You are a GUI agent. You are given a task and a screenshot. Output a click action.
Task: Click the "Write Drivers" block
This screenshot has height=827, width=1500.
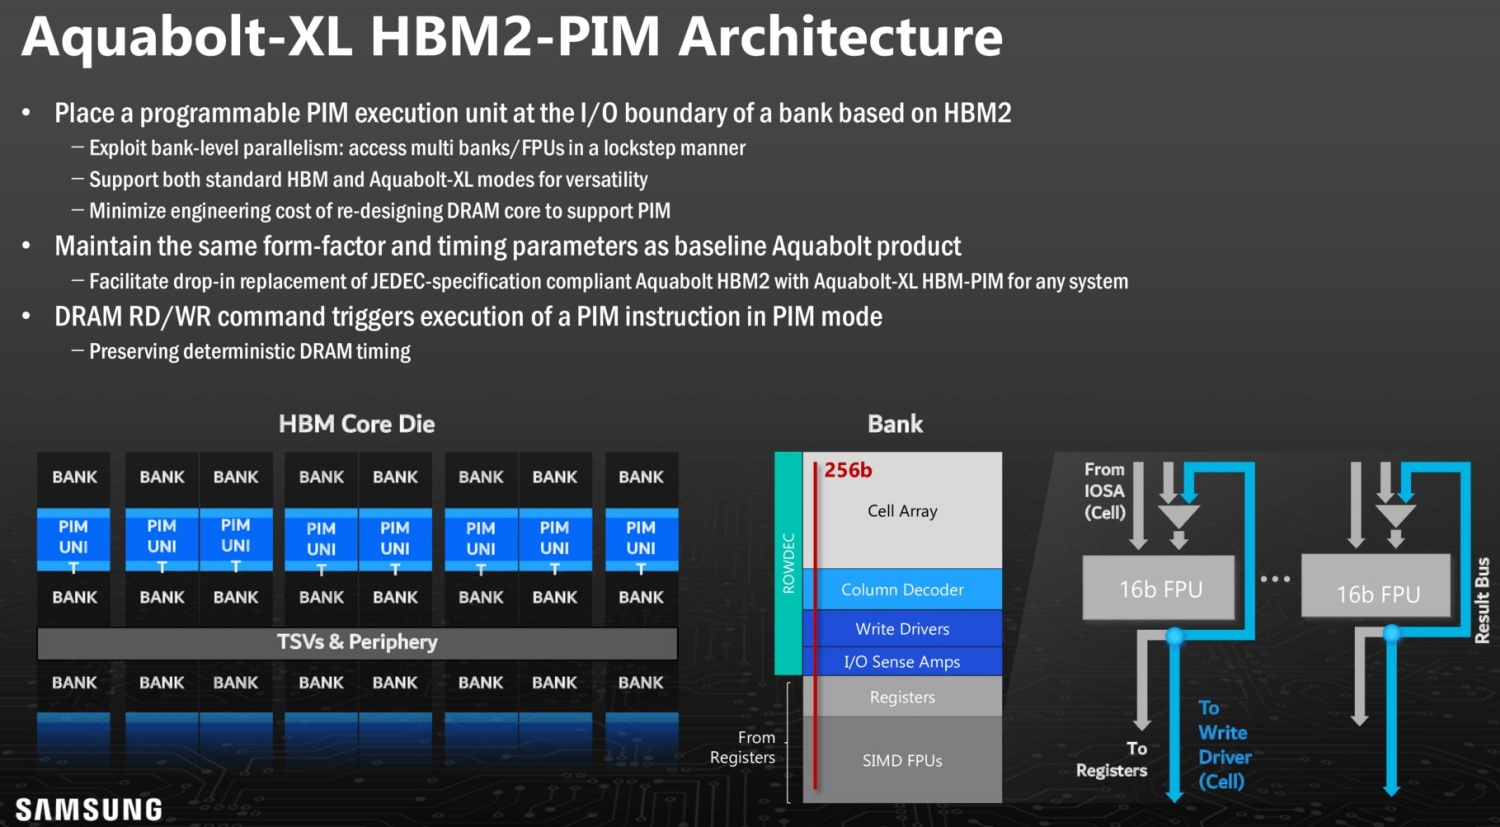pos(902,629)
